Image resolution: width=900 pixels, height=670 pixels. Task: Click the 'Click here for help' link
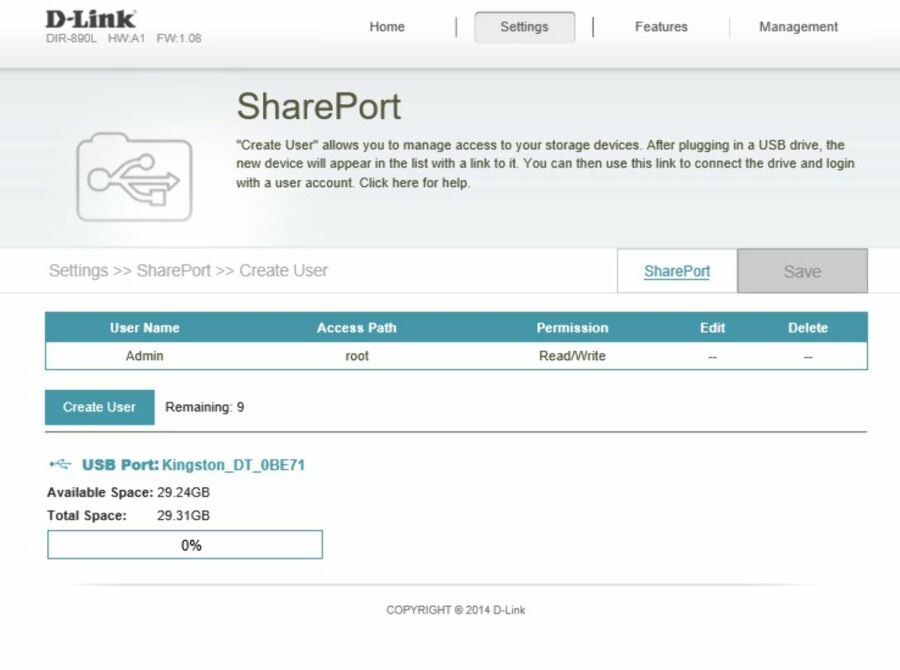(x=414, y=183)
